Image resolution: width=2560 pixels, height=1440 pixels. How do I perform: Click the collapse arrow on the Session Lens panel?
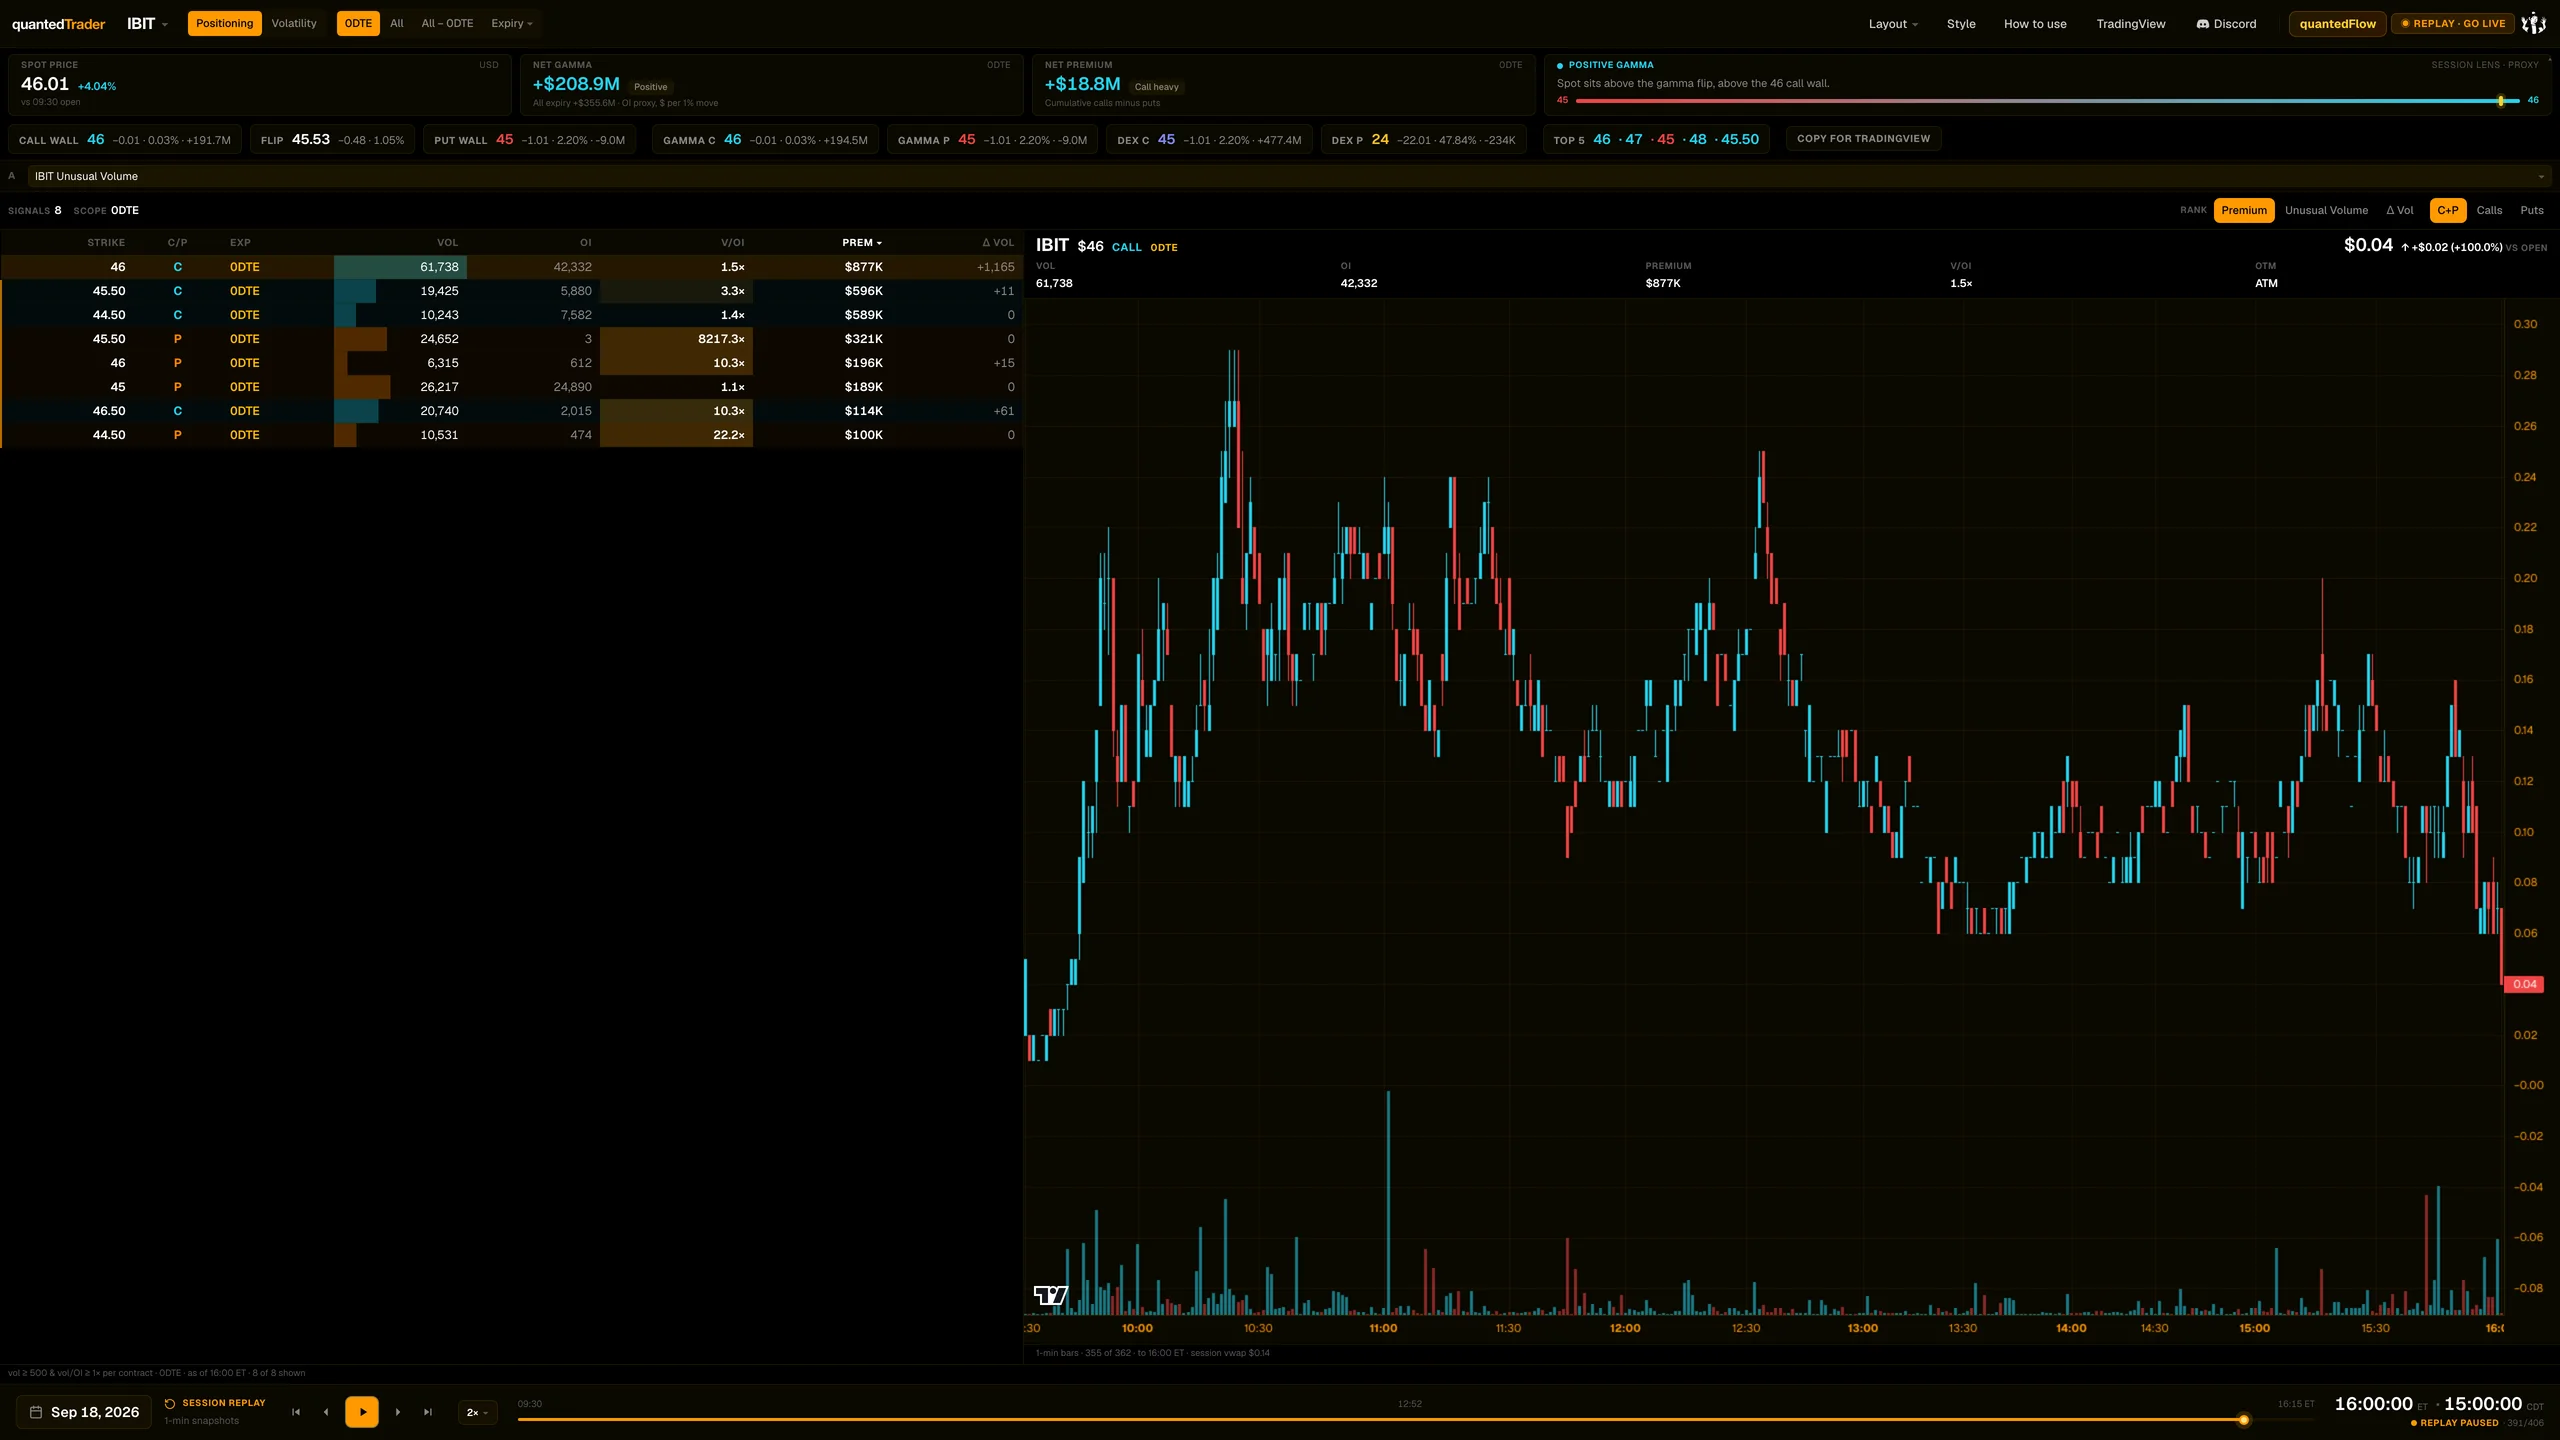coord(2550,60)
